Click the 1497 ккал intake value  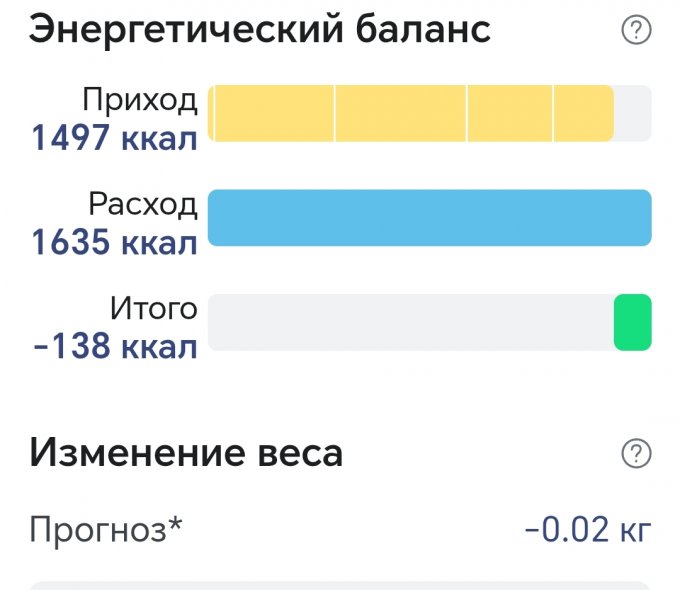[x=114, y=138]
